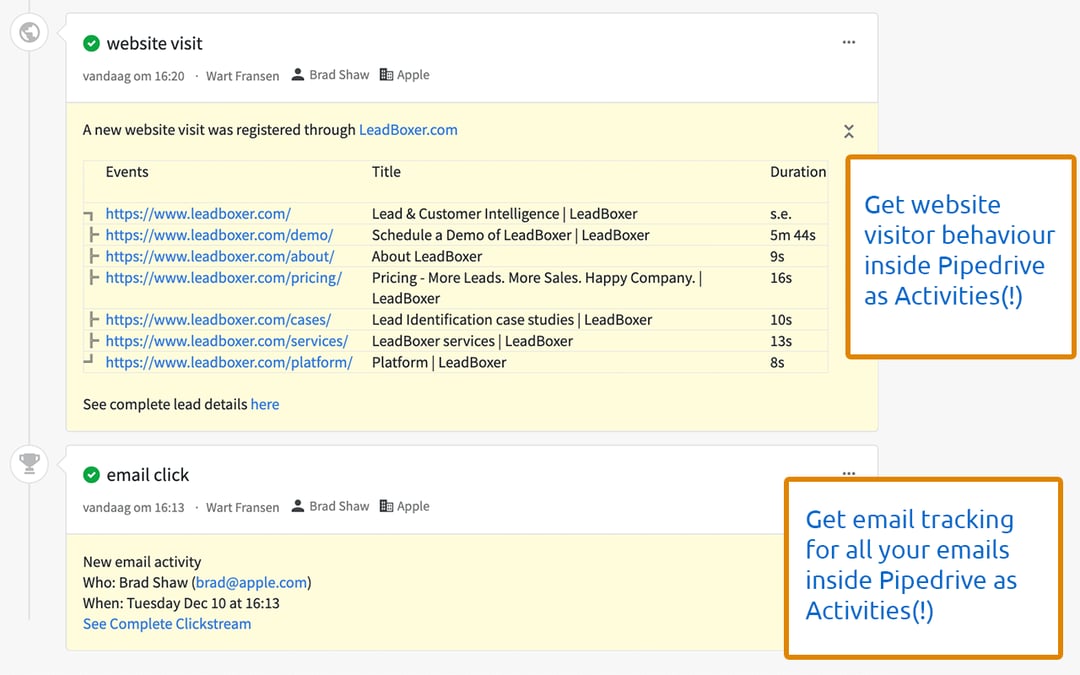The width and height of the screenshot is (1080, 675).
Task: Click the 'website visit' activity title
Action: click(154, 43)
